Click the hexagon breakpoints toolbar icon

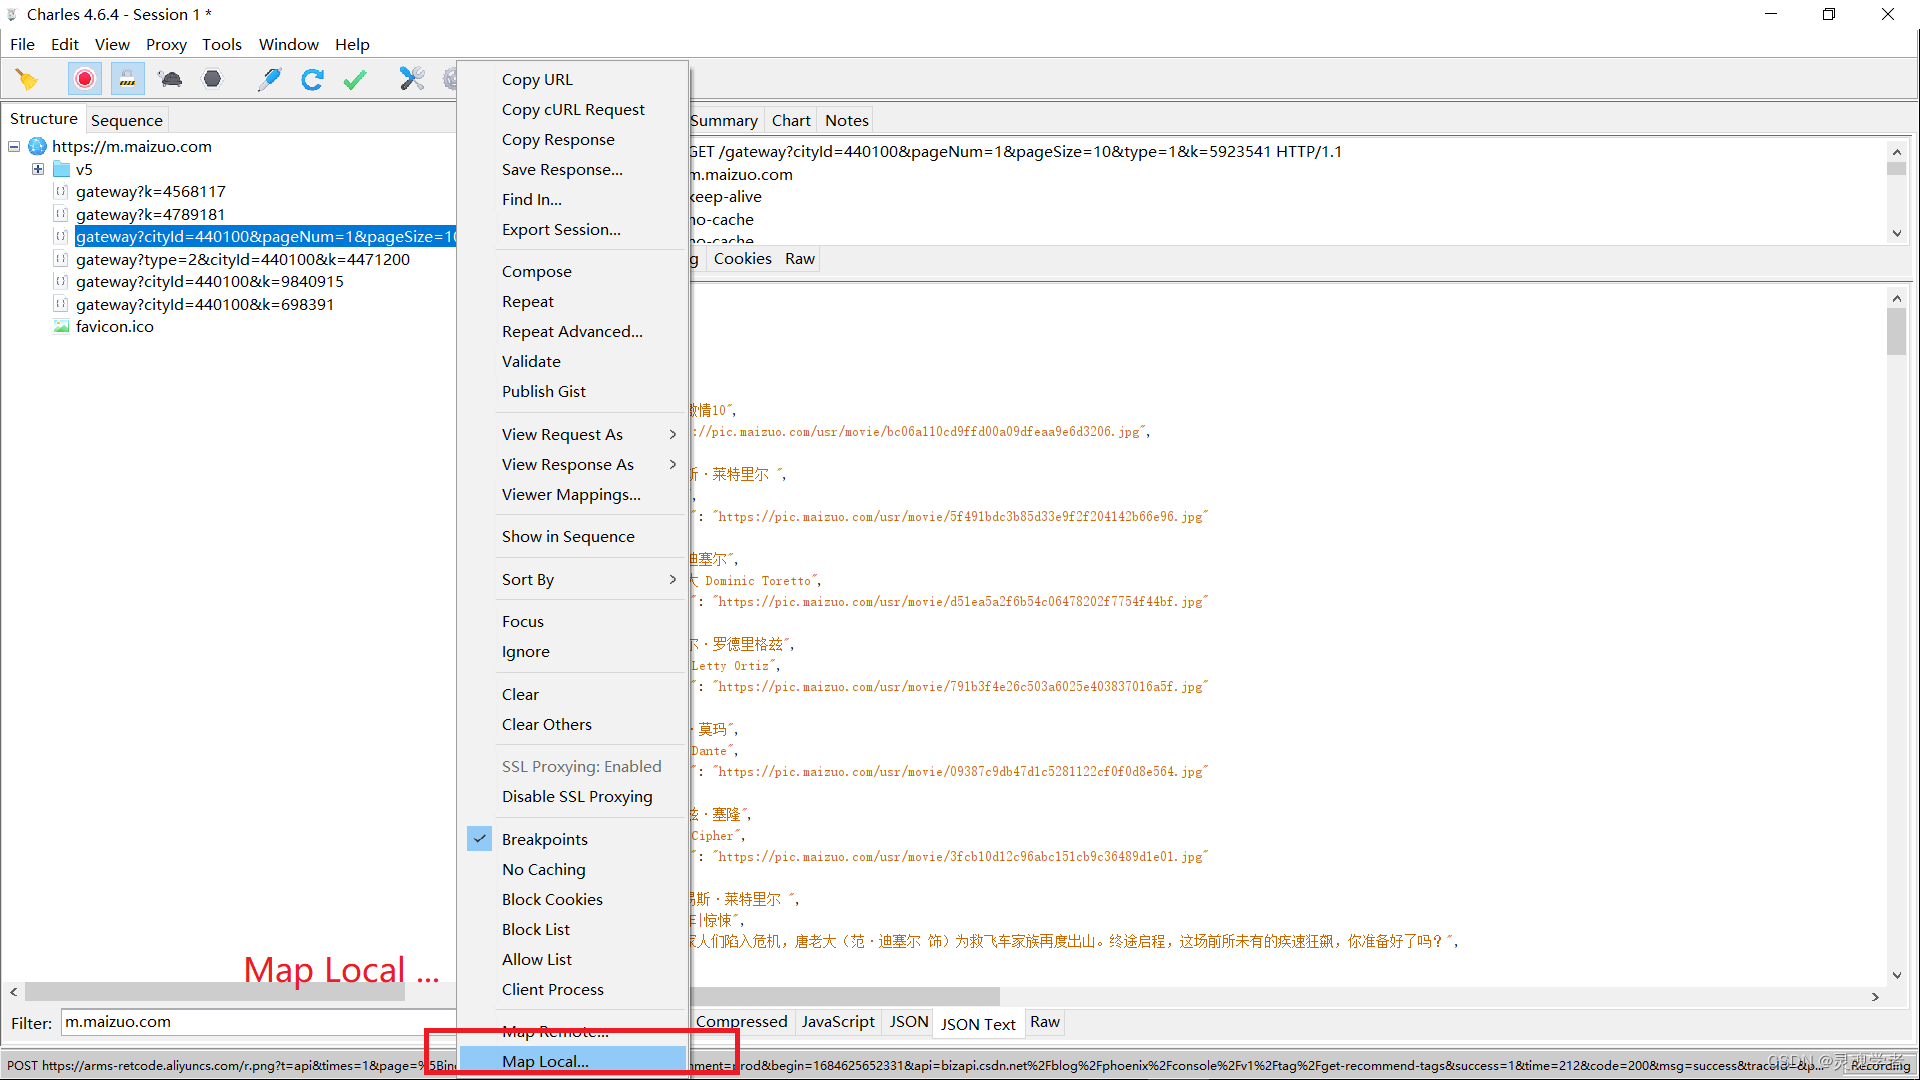click(212, 79)
